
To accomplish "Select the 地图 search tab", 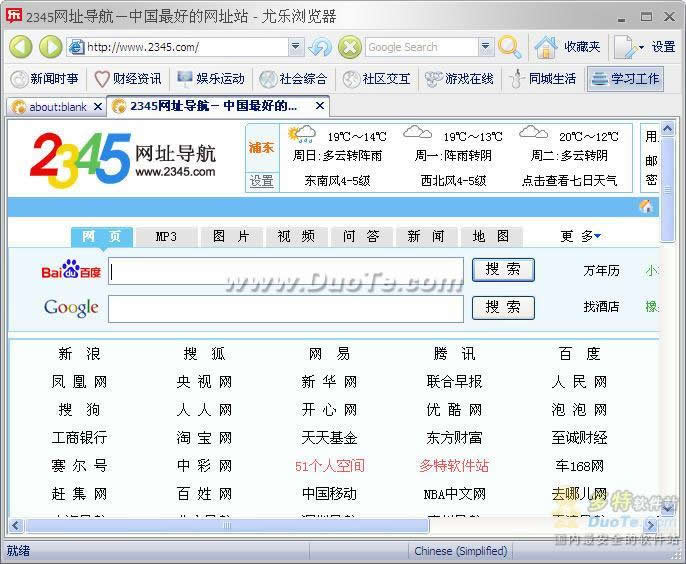I will 491,237.
